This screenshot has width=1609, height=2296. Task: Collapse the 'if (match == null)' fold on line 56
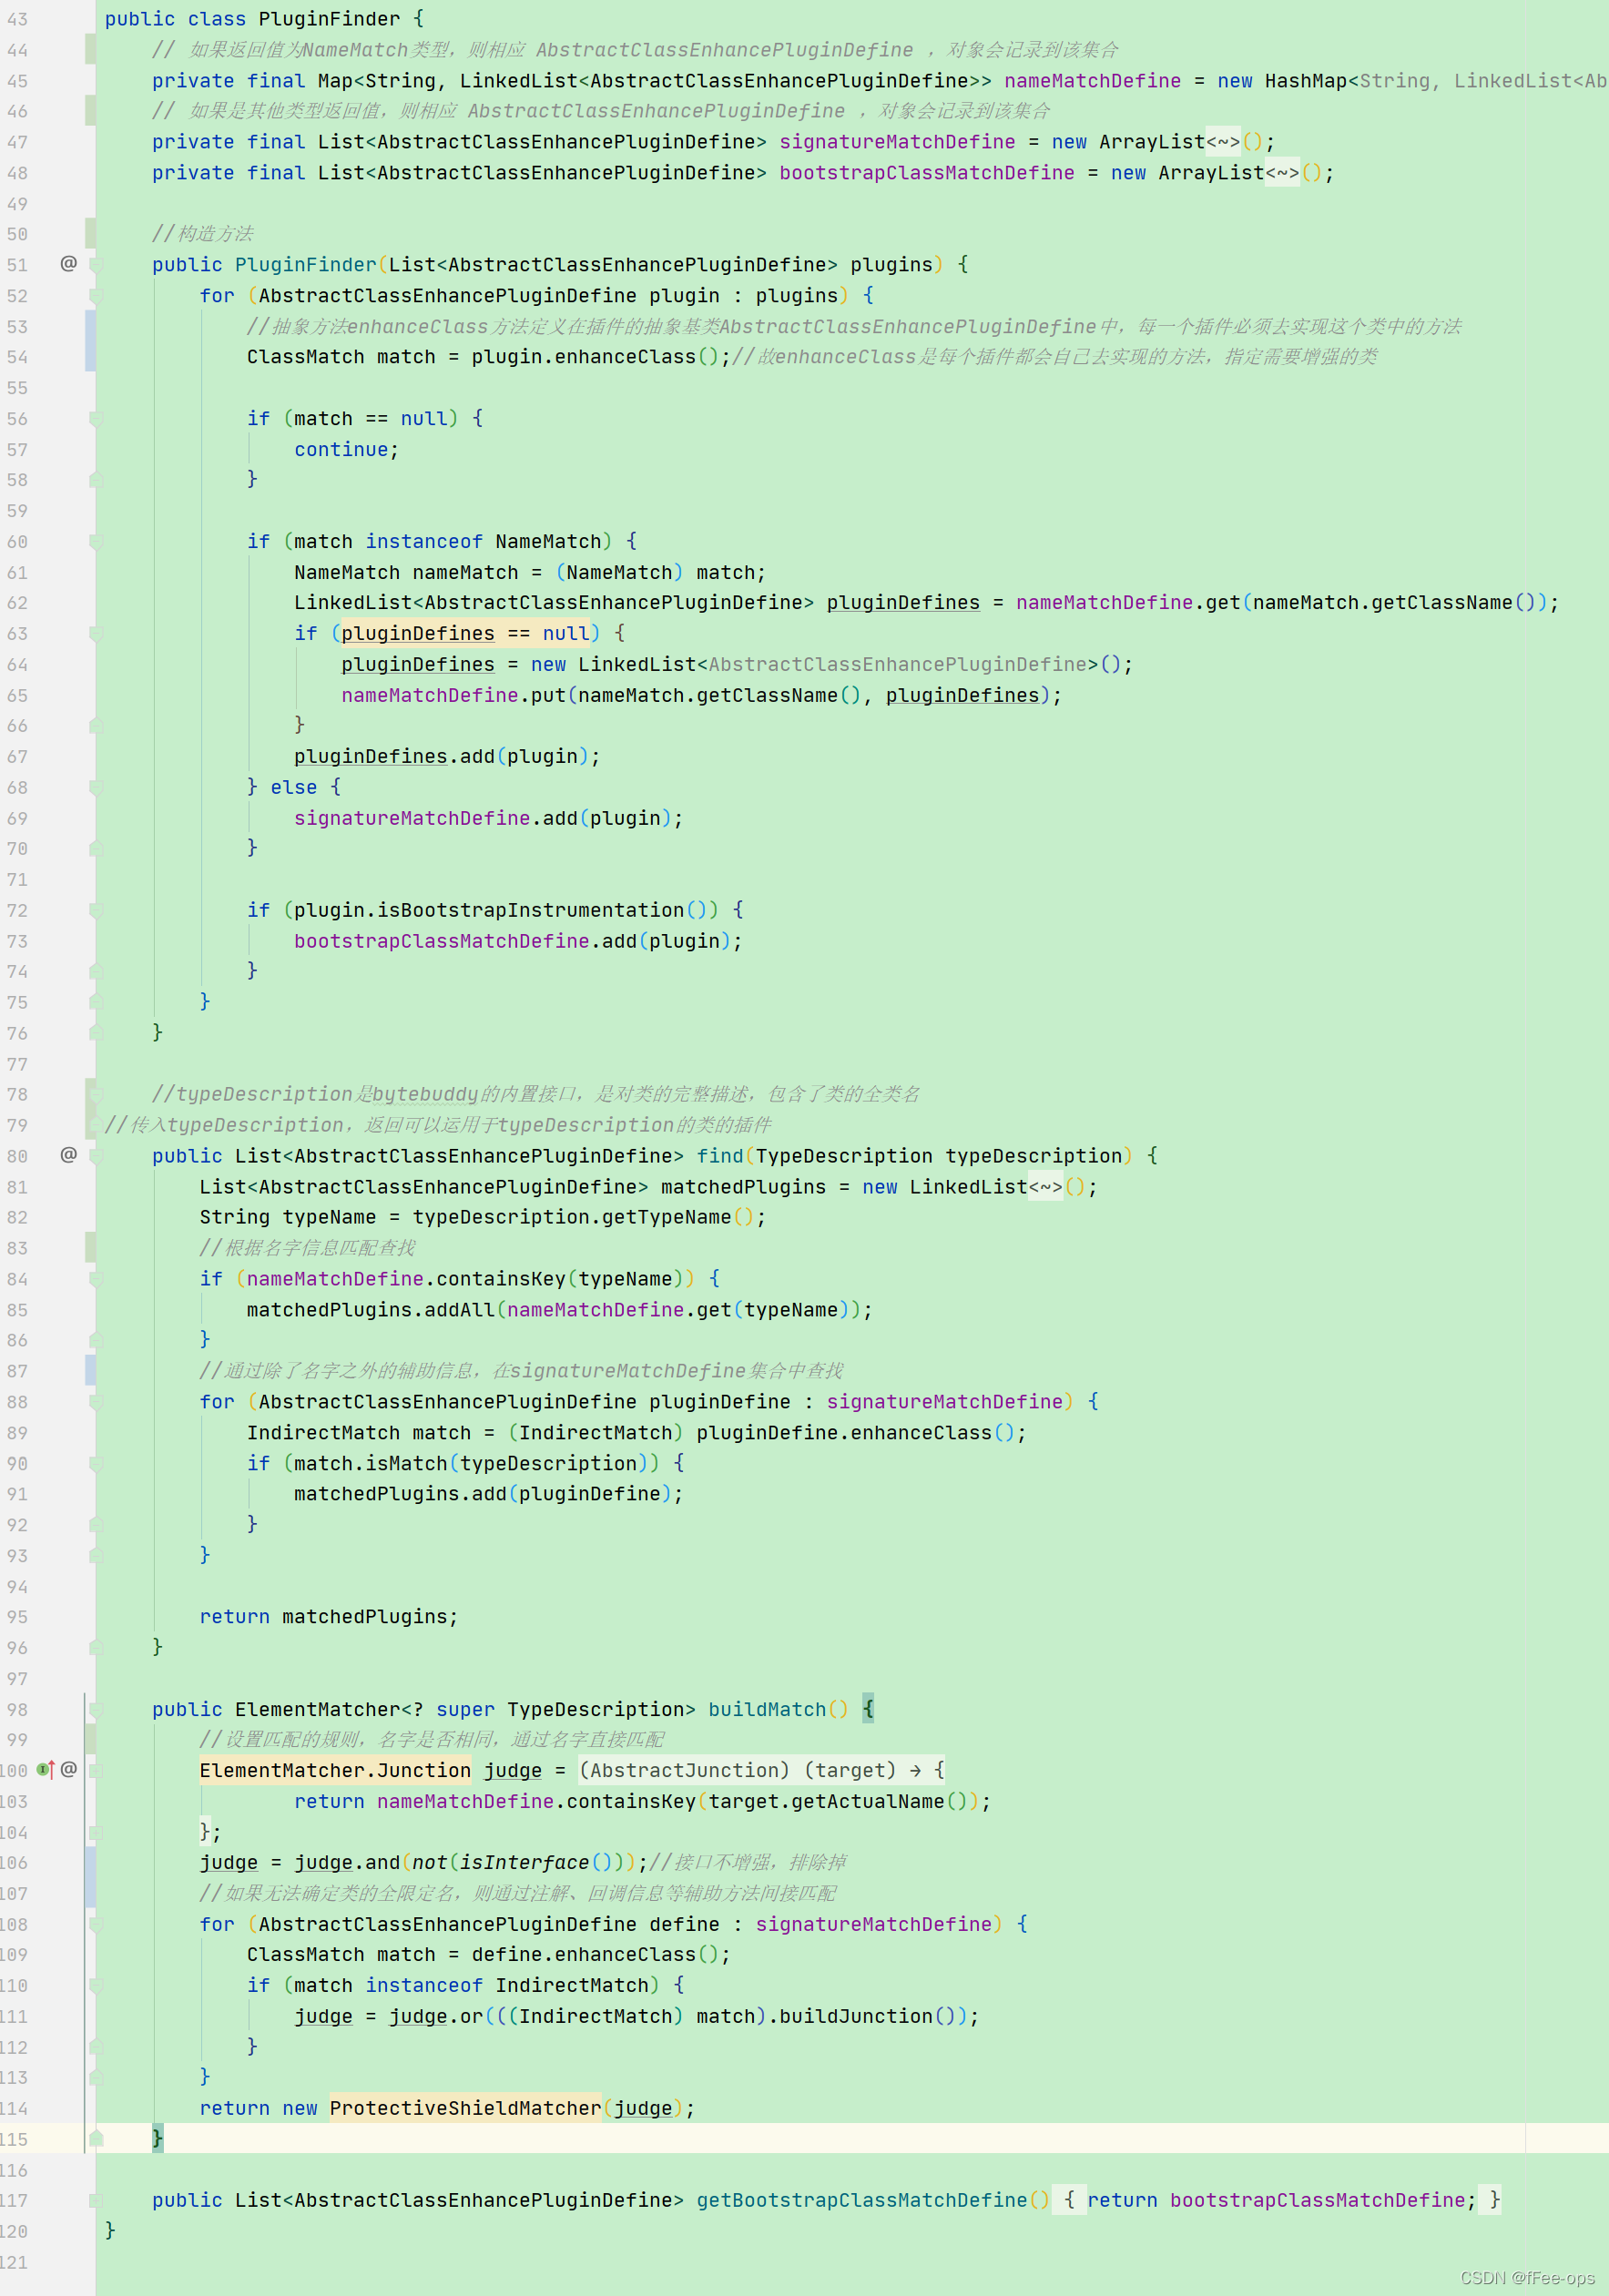[x=96, y=418]
